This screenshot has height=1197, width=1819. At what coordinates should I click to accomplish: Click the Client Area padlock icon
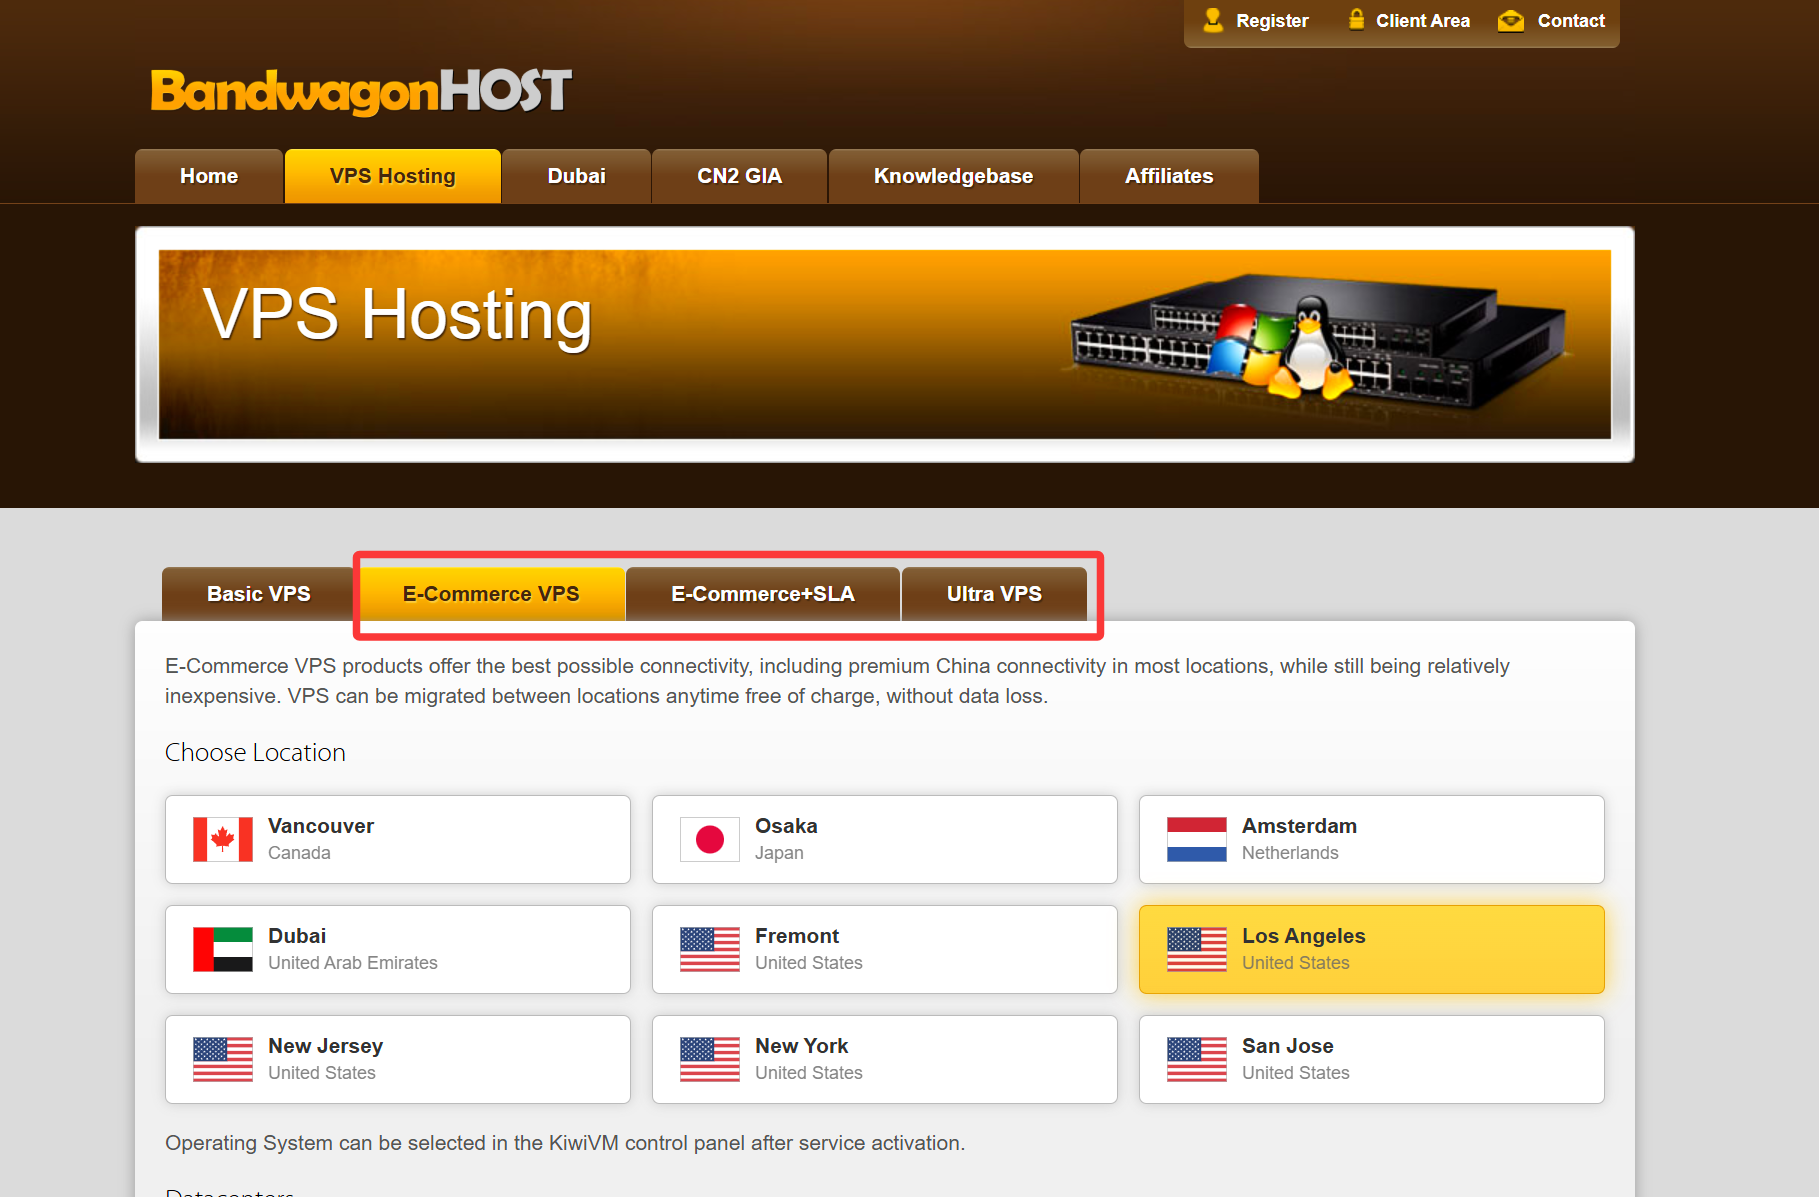point(1356,20)
